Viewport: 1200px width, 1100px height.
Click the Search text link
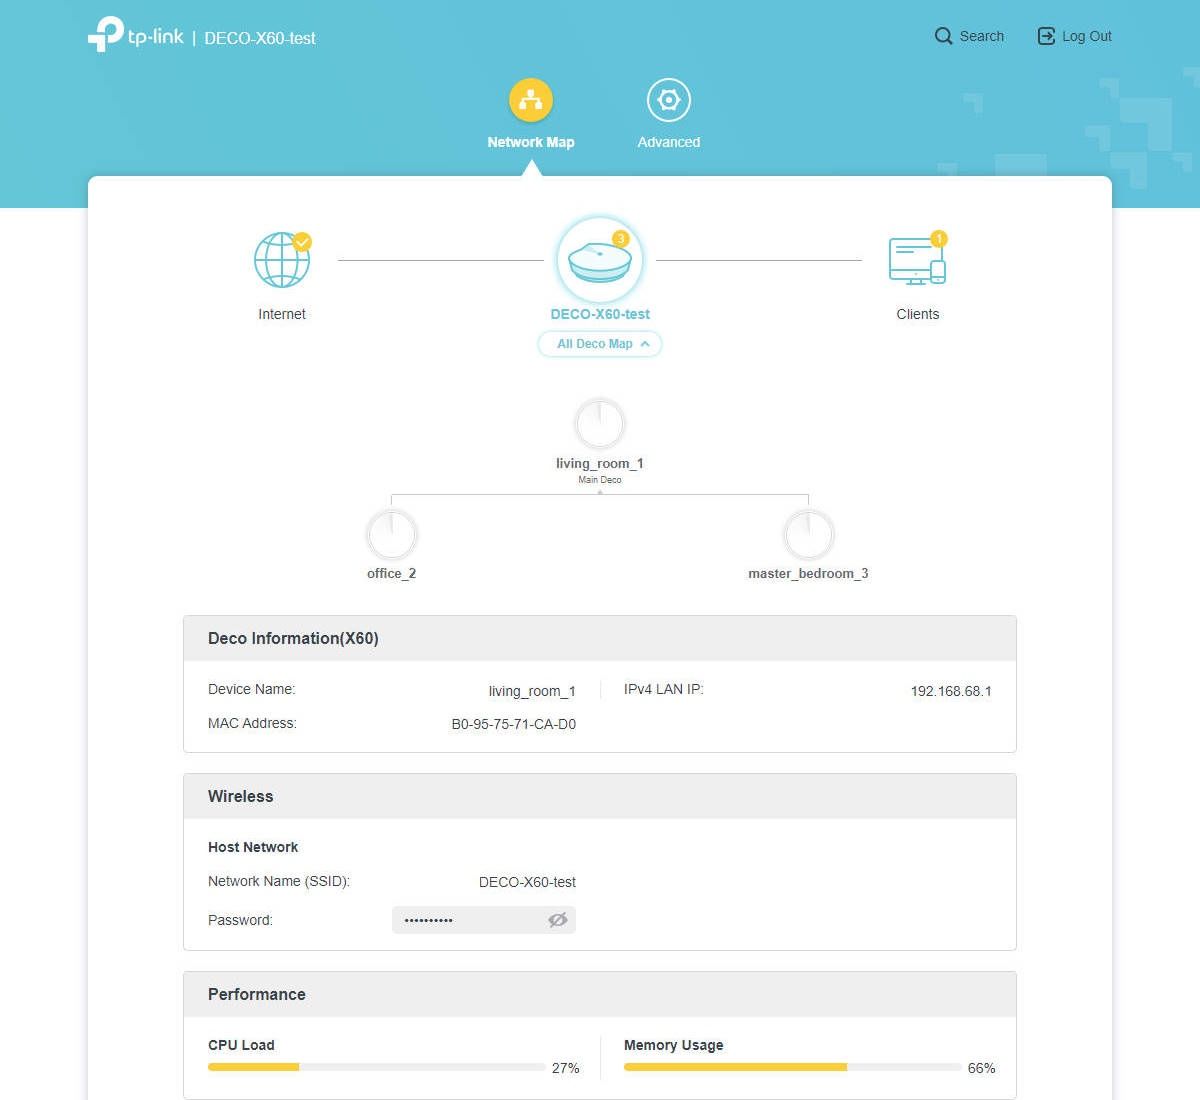pos(982,36)
